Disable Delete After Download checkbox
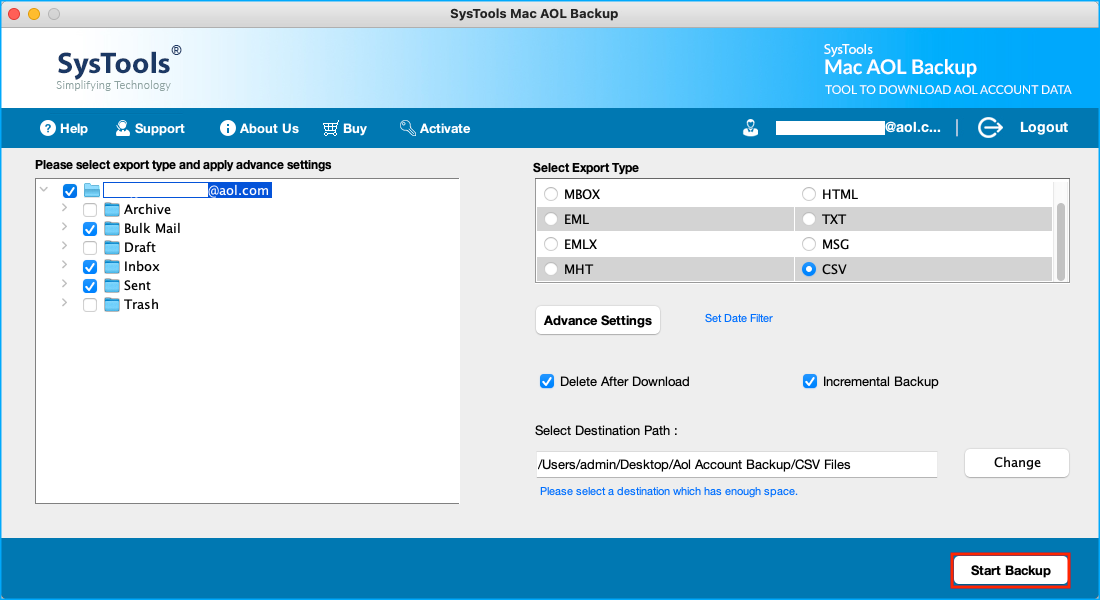Image resolution: width=1100 pixels, height=600 pixels. pos(547,381)
